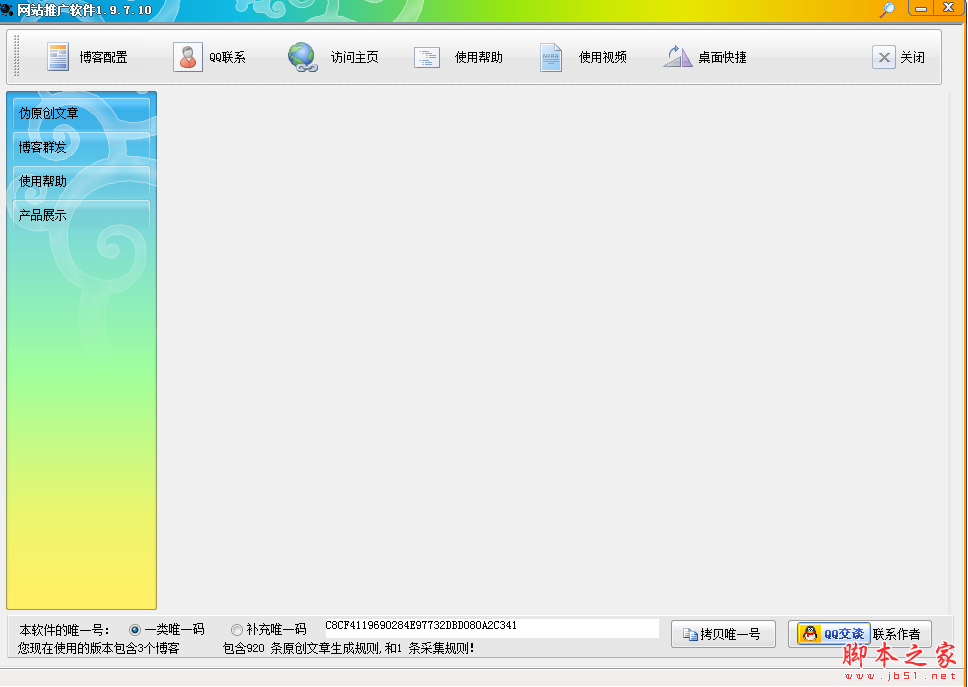Open the 伪原创文章 sidebar item
This screenshot has height=687, width=968.
[80, 113]
